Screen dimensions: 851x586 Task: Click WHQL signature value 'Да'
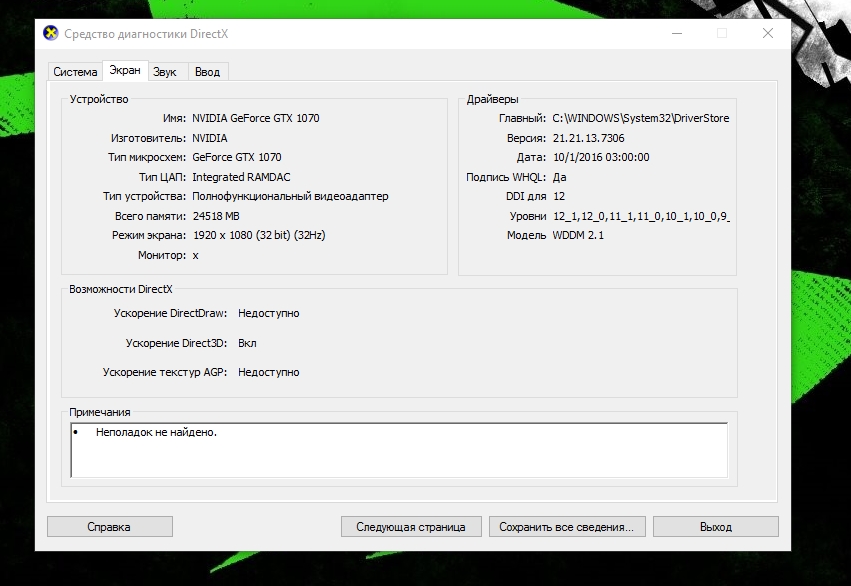pyautogui.click(x=560, y=177)
